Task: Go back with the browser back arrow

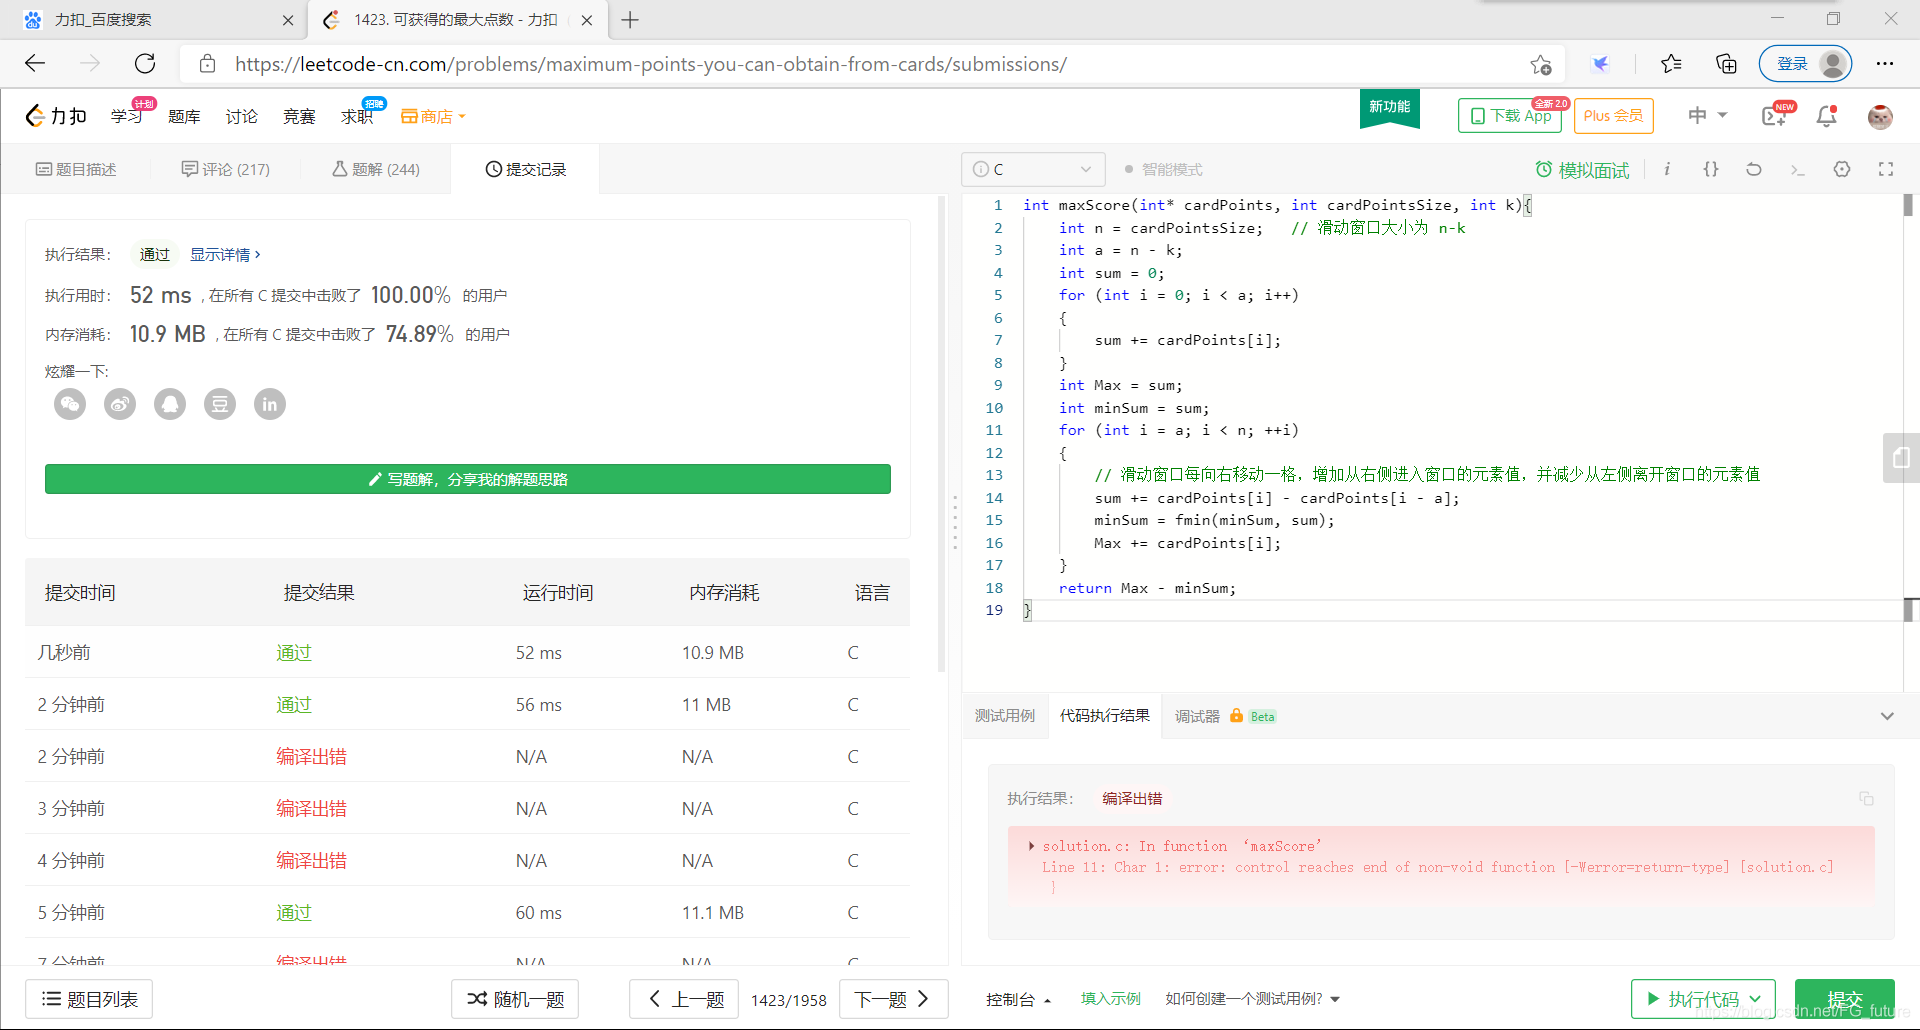Action: pyautogui.click(x=35, y=64)
